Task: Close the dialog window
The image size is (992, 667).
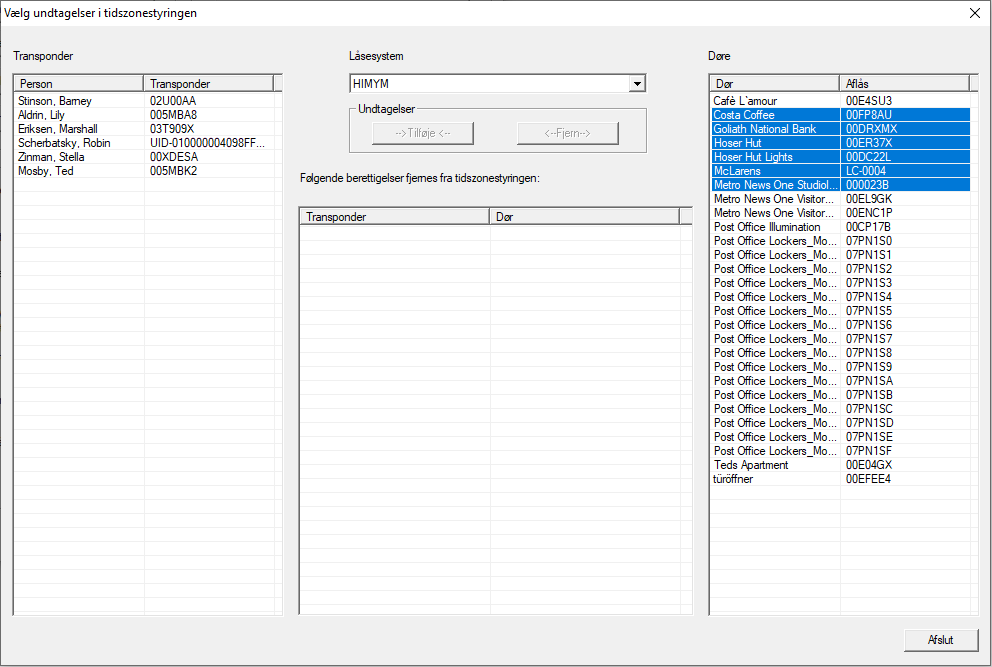Action: [974, 13]
